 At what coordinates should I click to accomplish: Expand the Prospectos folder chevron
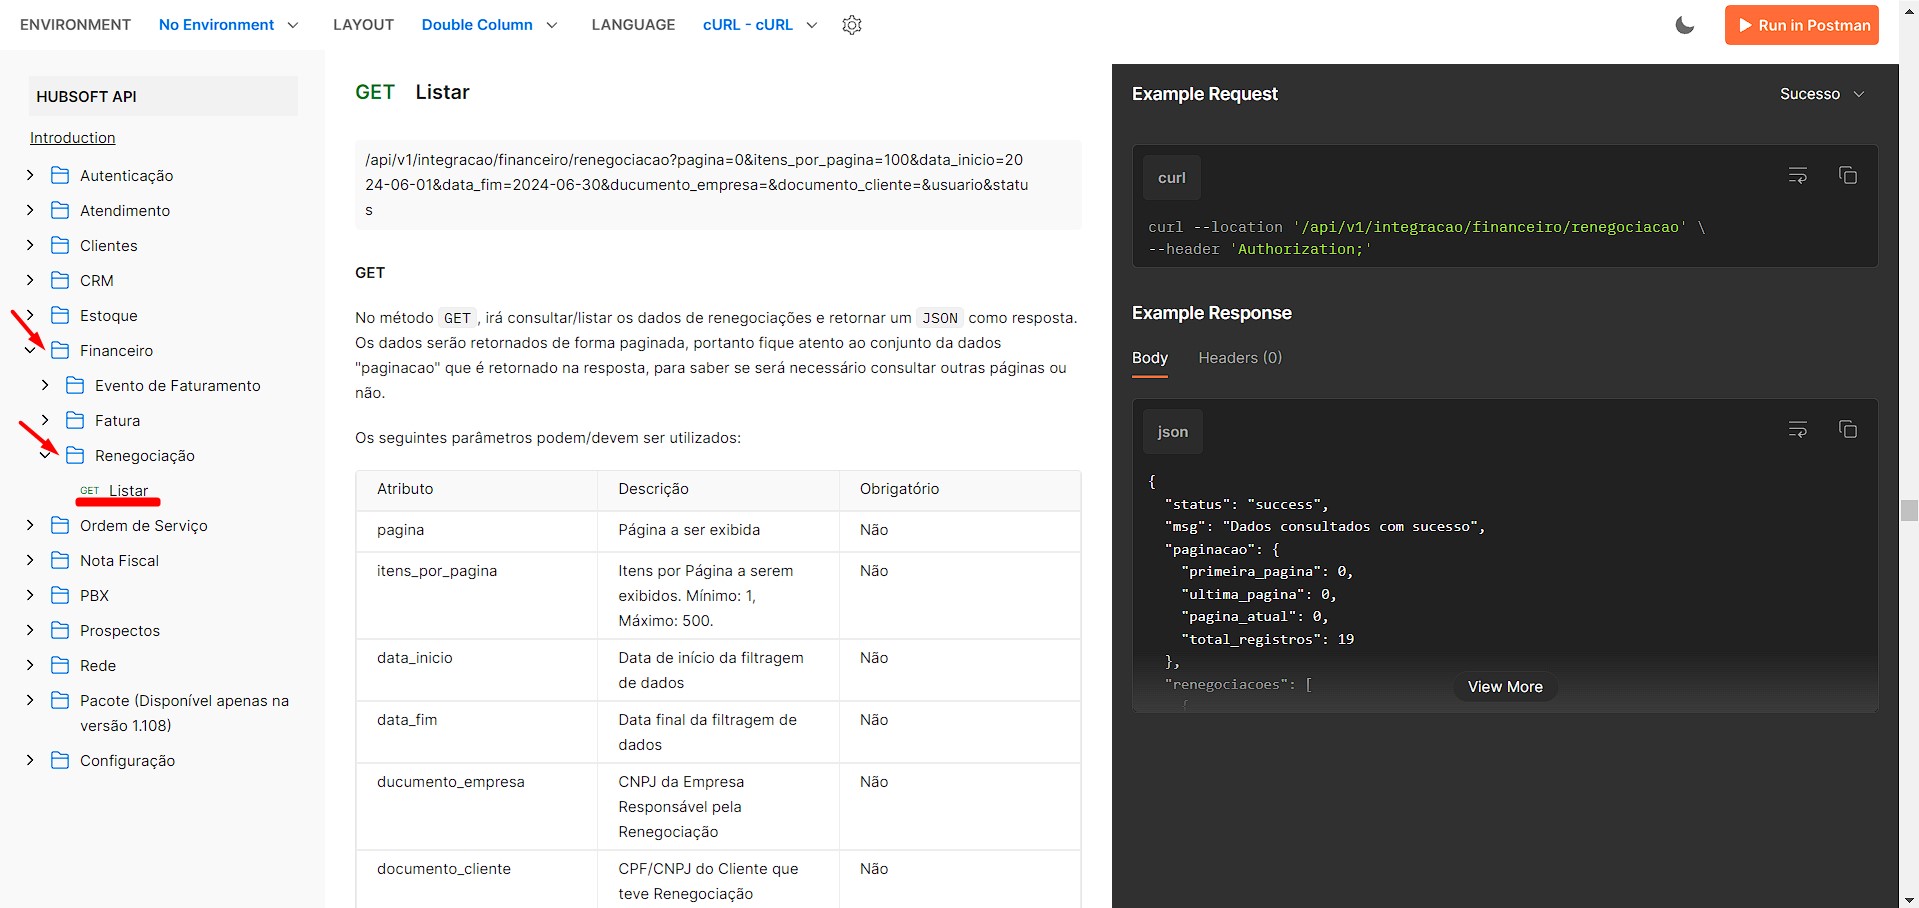[x=30, y=630]
